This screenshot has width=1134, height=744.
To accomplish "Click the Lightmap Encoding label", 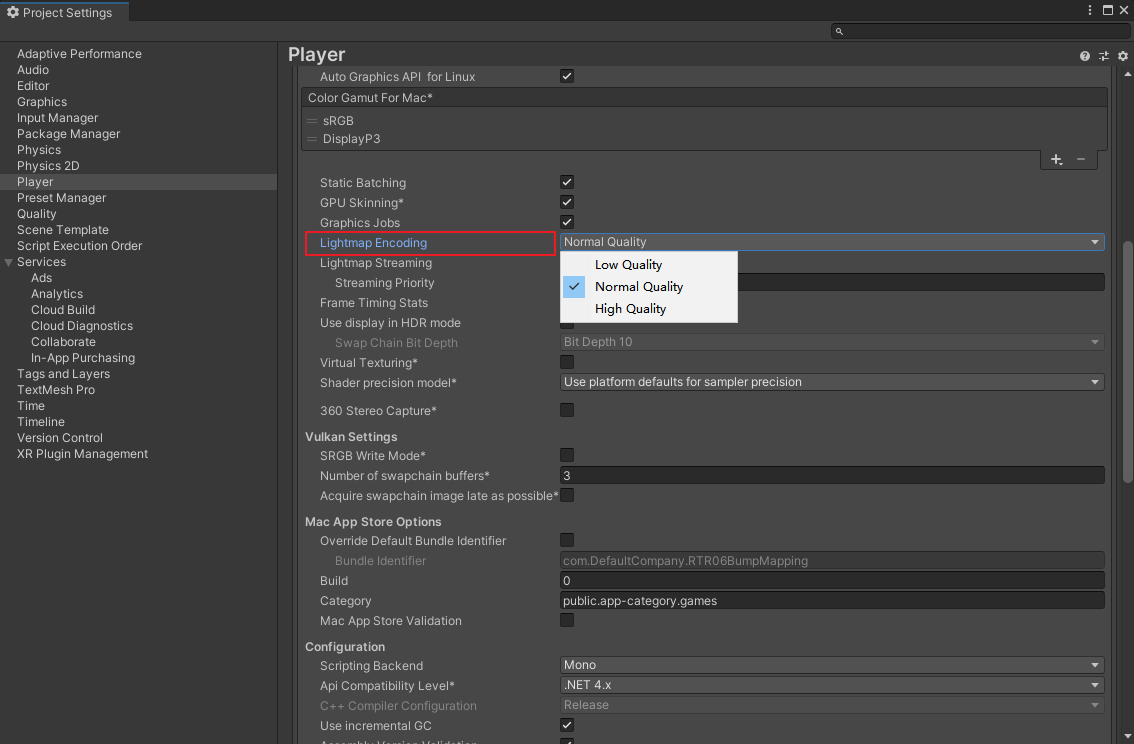I will click(x=373, y=243).
